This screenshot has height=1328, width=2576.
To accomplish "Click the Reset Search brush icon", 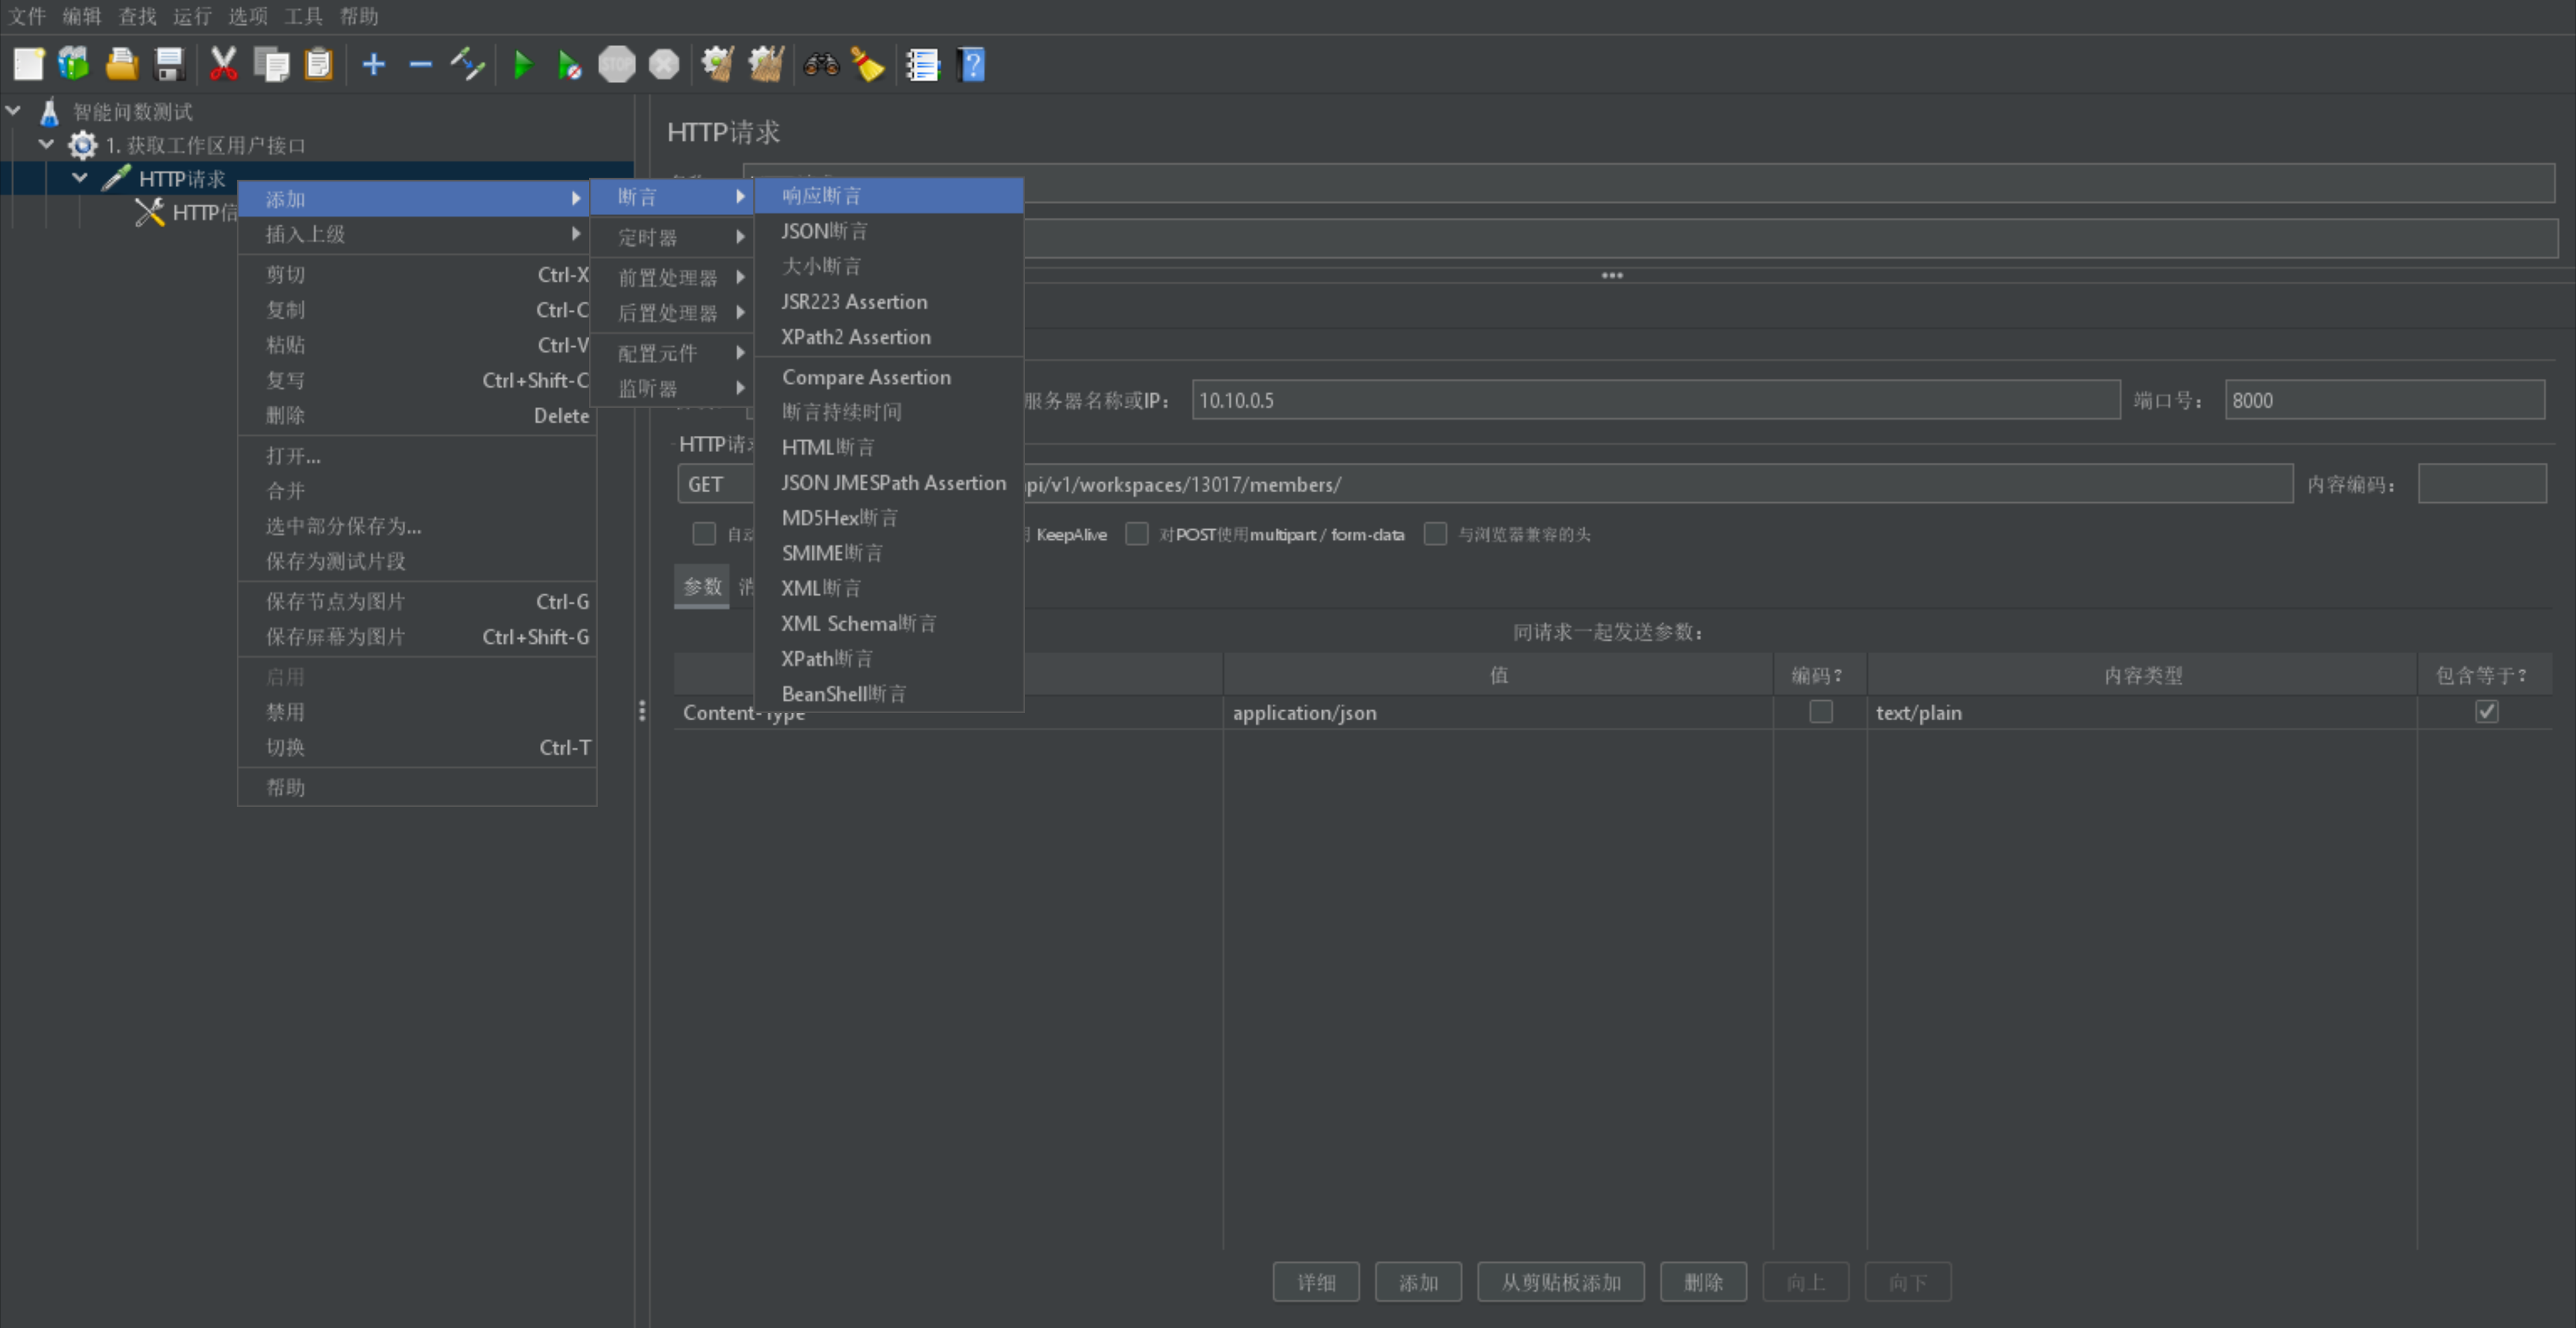I will coord(868,65).
